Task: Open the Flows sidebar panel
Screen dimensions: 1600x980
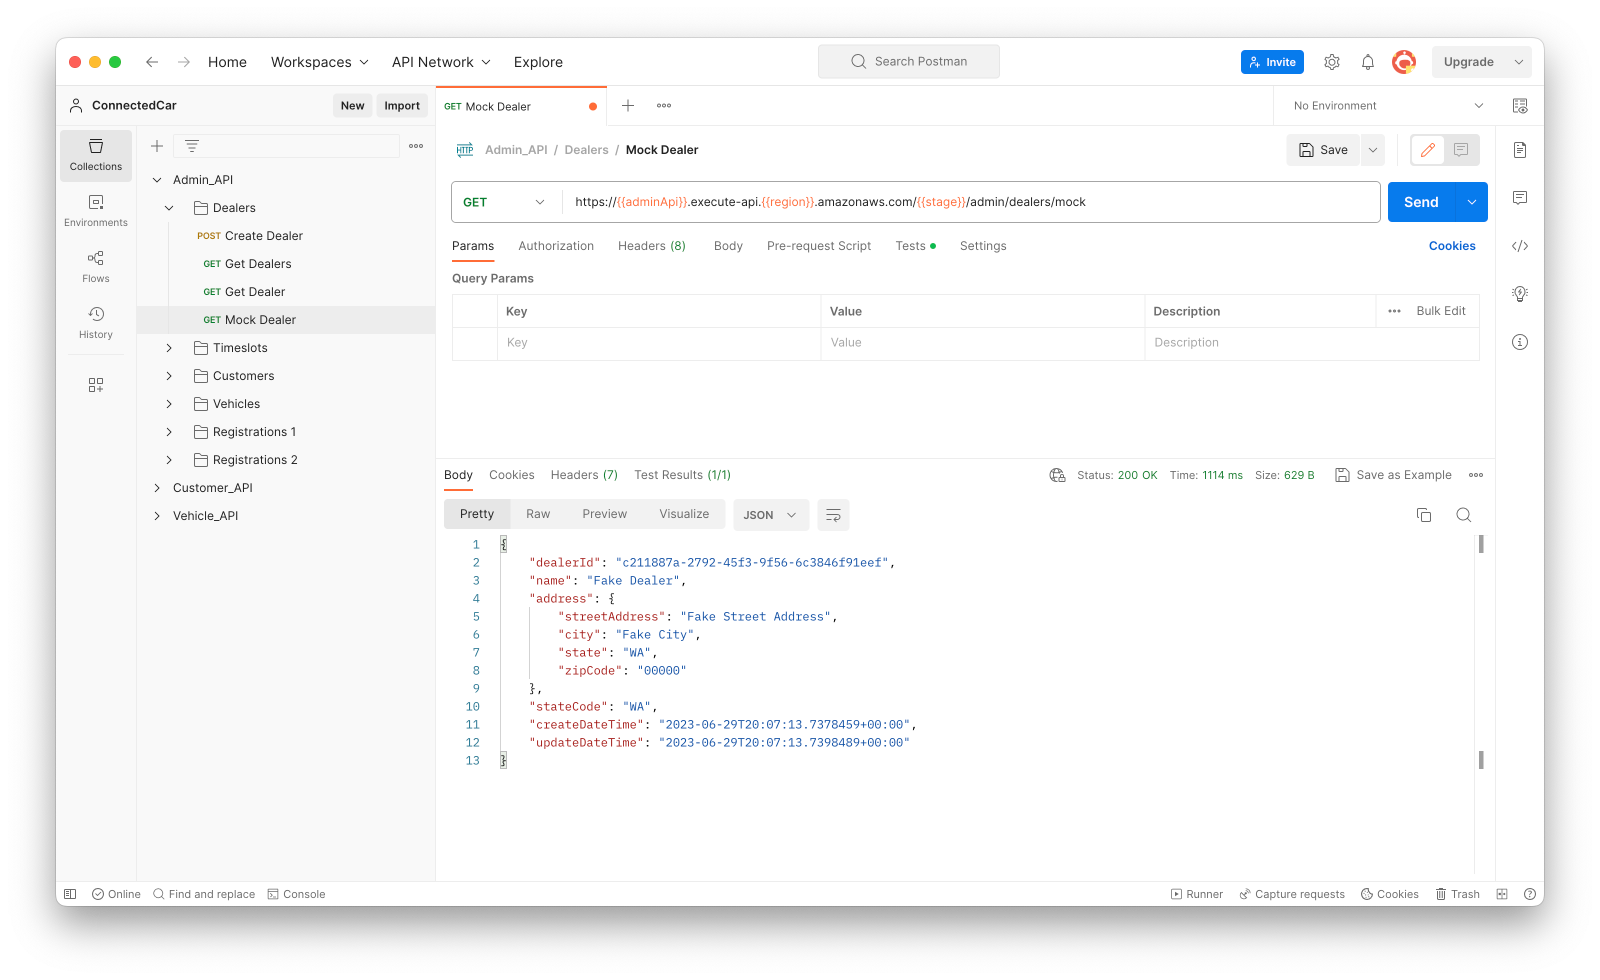Action: [96, 267]
